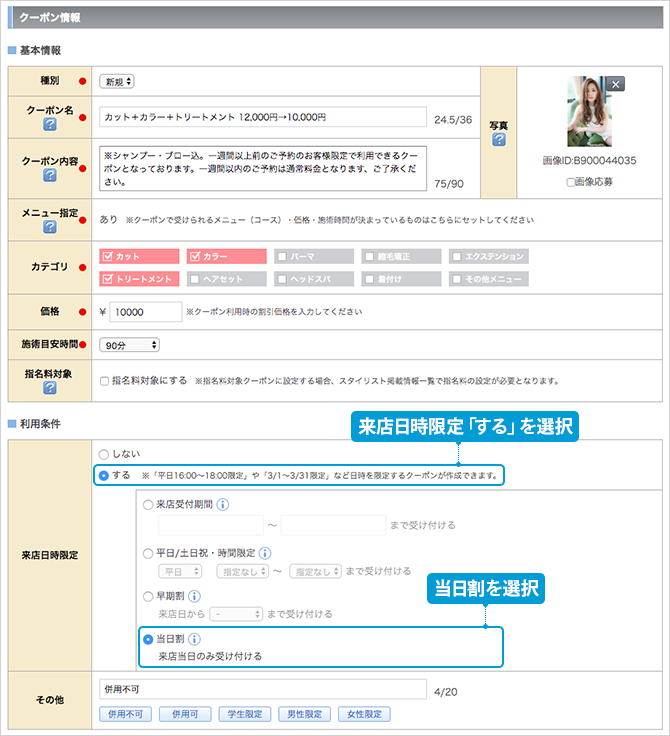This screenshot has height=736, width=670.
Task: Focus the クーポン内容 text area
Action: click(x=263, y=169)
